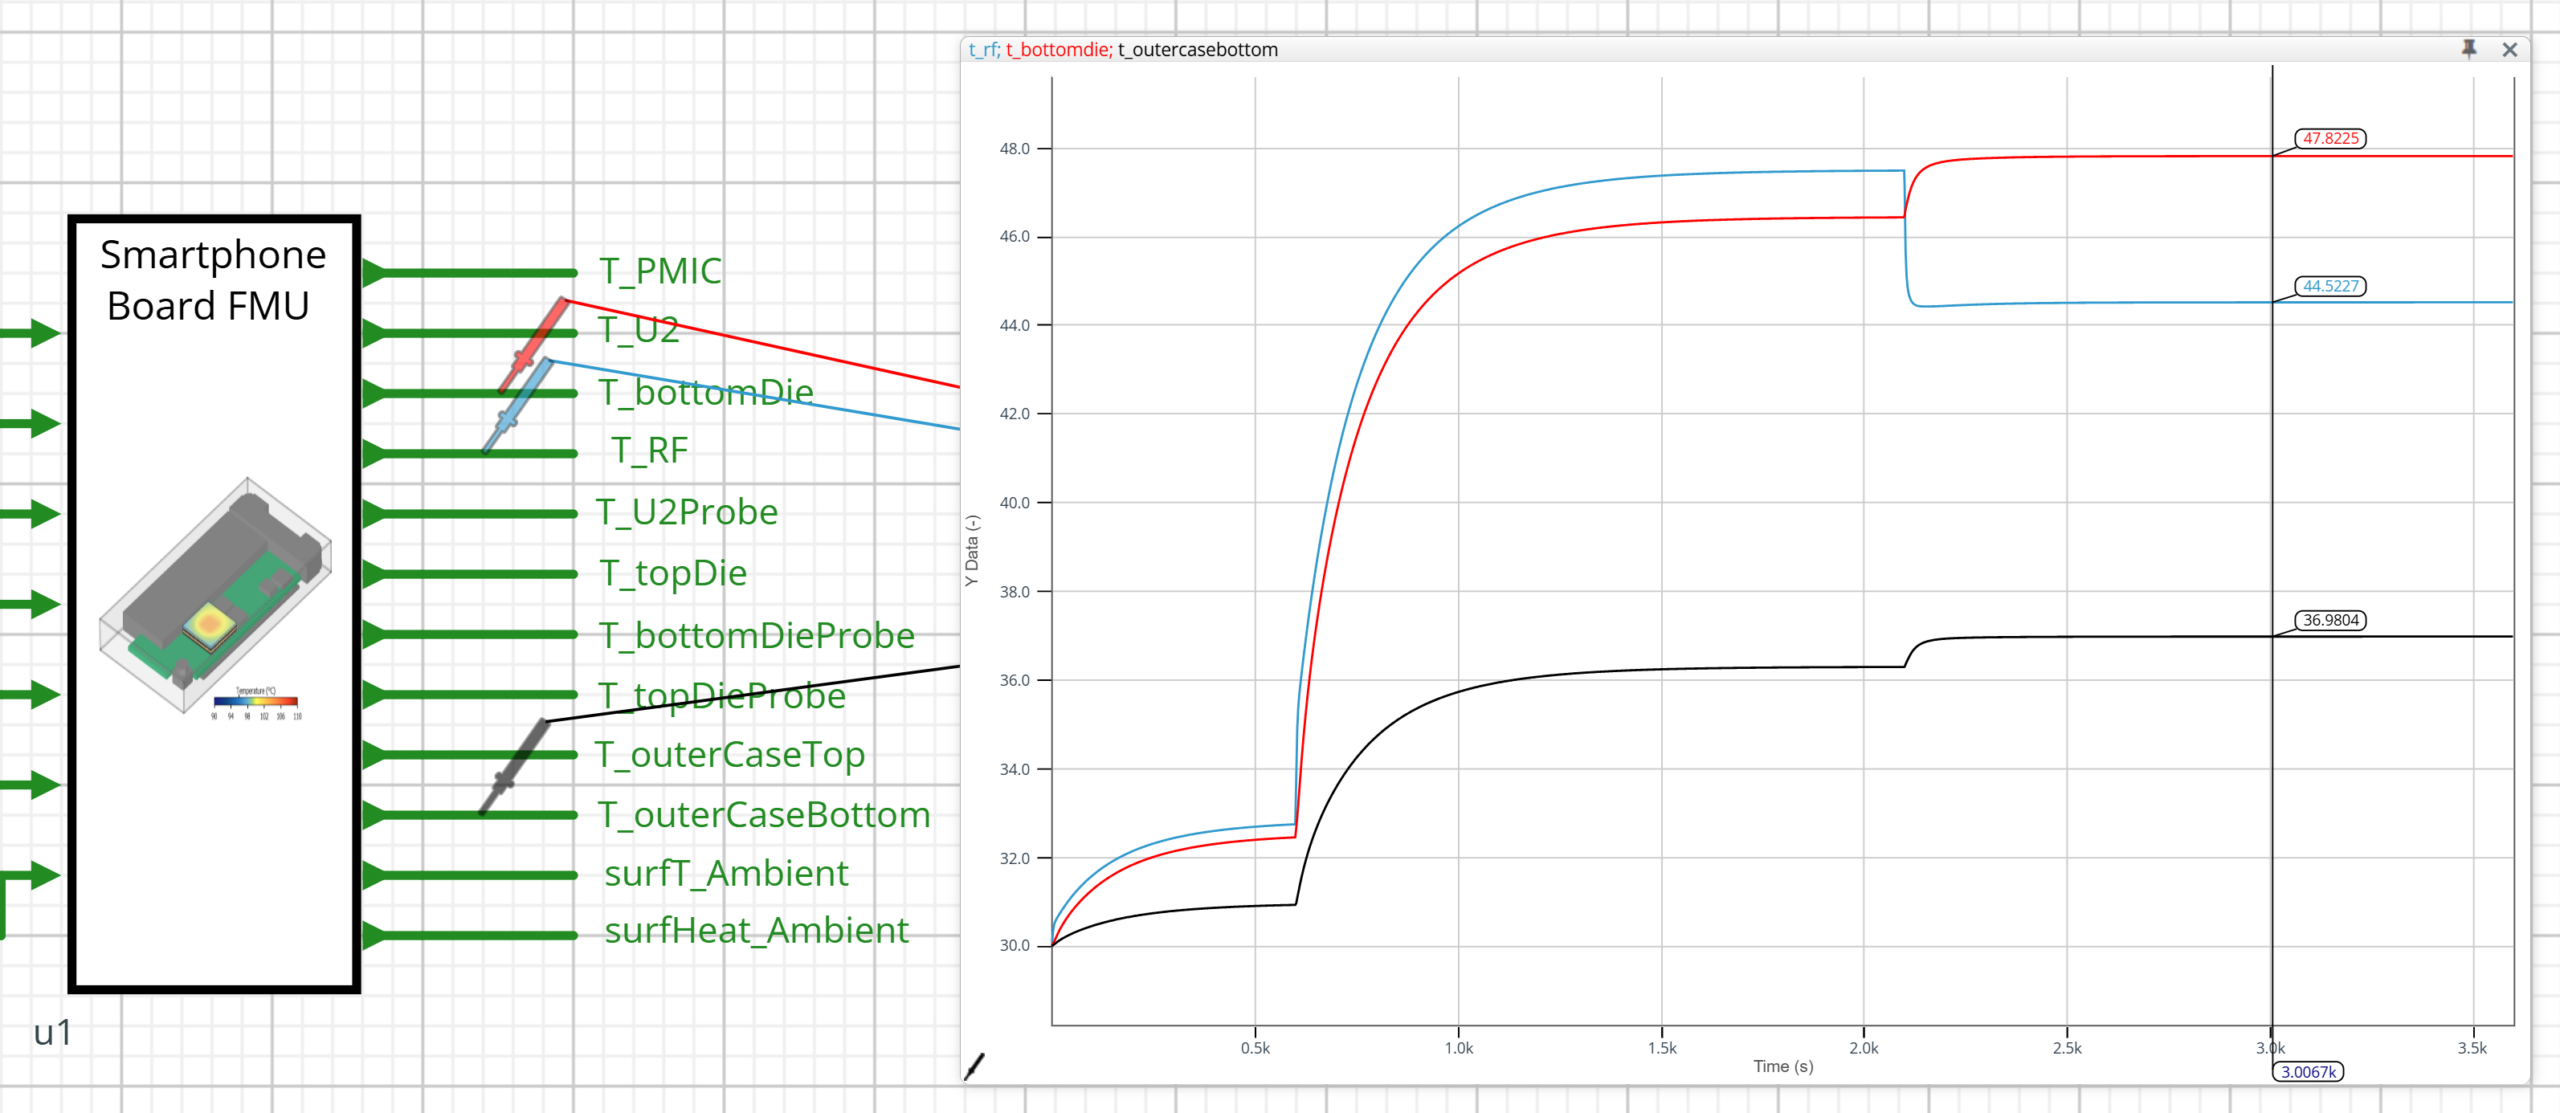Select the Smartphone Board FMU block
The width and height of the screenshot is (2560, 1113).
(214, 604)
